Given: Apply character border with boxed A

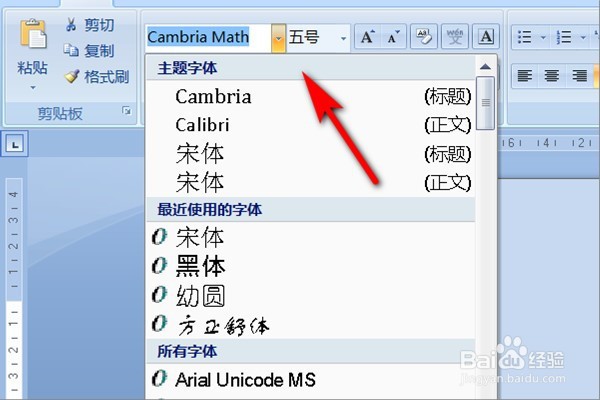Looking at the screenshot, I should (x=486, y=37).
